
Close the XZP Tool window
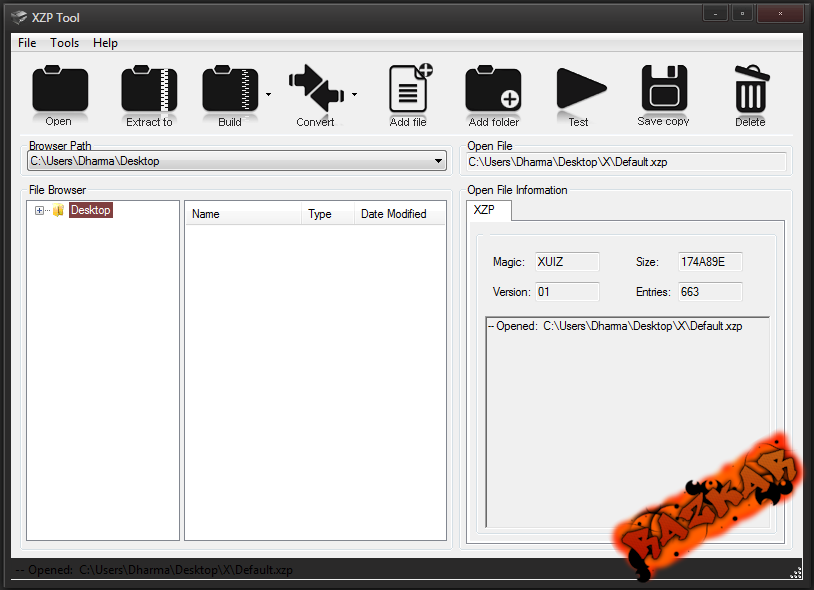tap(780, 14)
